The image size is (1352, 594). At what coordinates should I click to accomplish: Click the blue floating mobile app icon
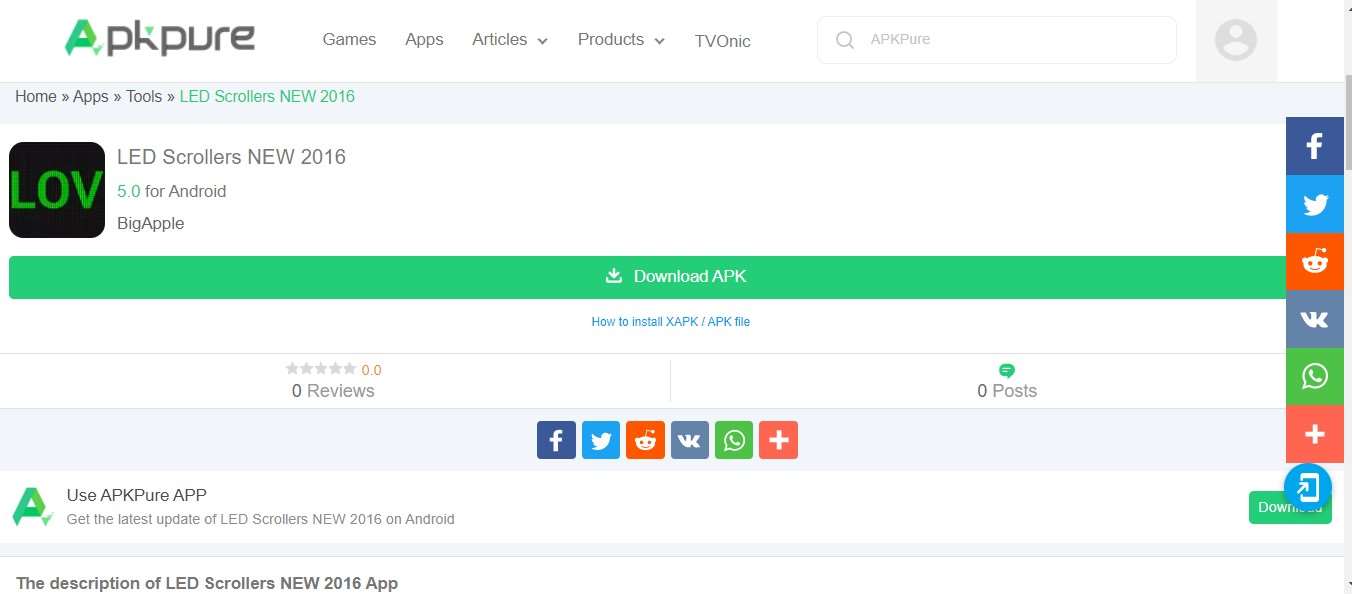pyautogui.click(x=1308, y=488)
